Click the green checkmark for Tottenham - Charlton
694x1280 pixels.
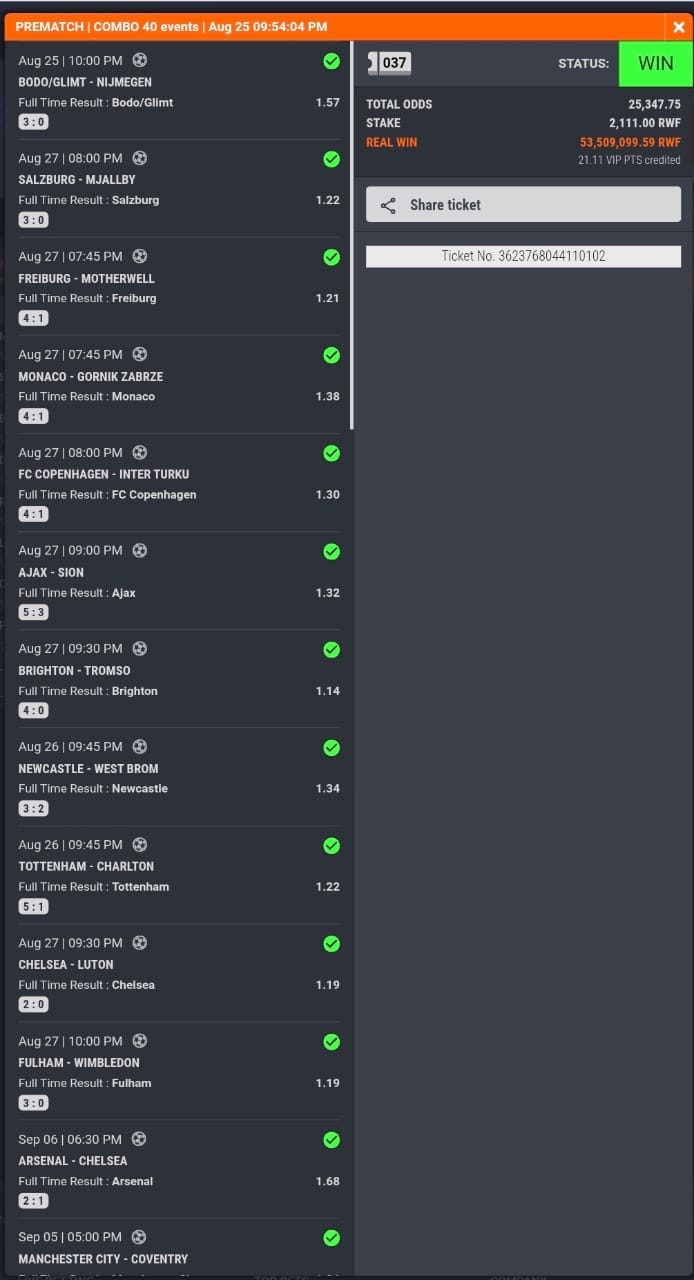click(332, 846)
